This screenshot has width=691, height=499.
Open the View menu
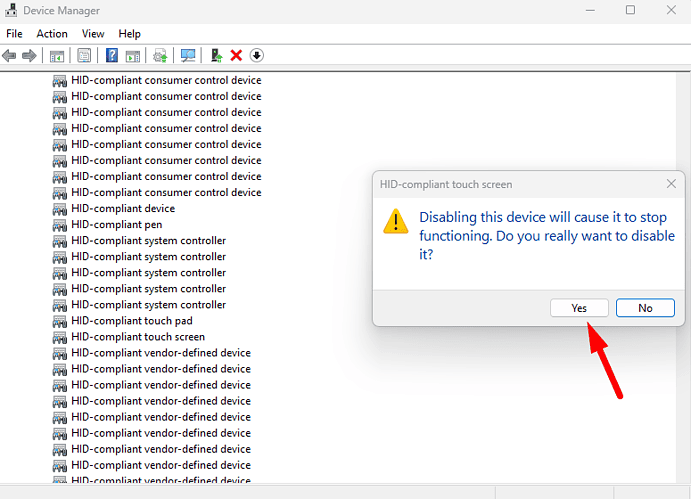tap(93, 33)
